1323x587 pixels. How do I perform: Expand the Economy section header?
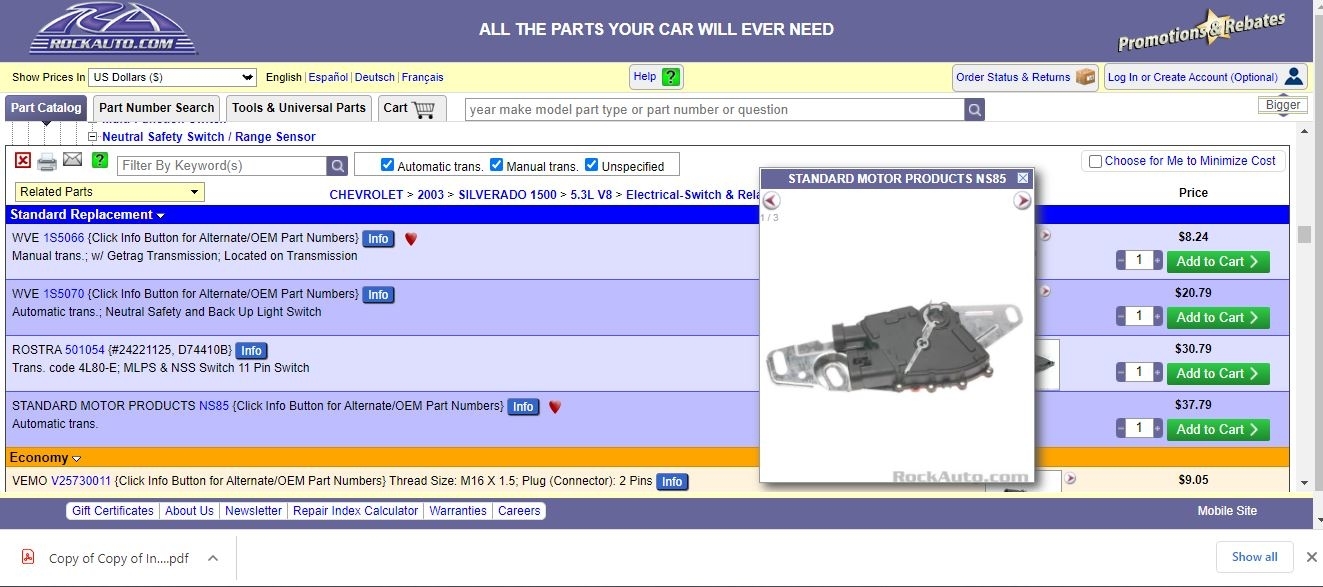[x=45, y=458]
